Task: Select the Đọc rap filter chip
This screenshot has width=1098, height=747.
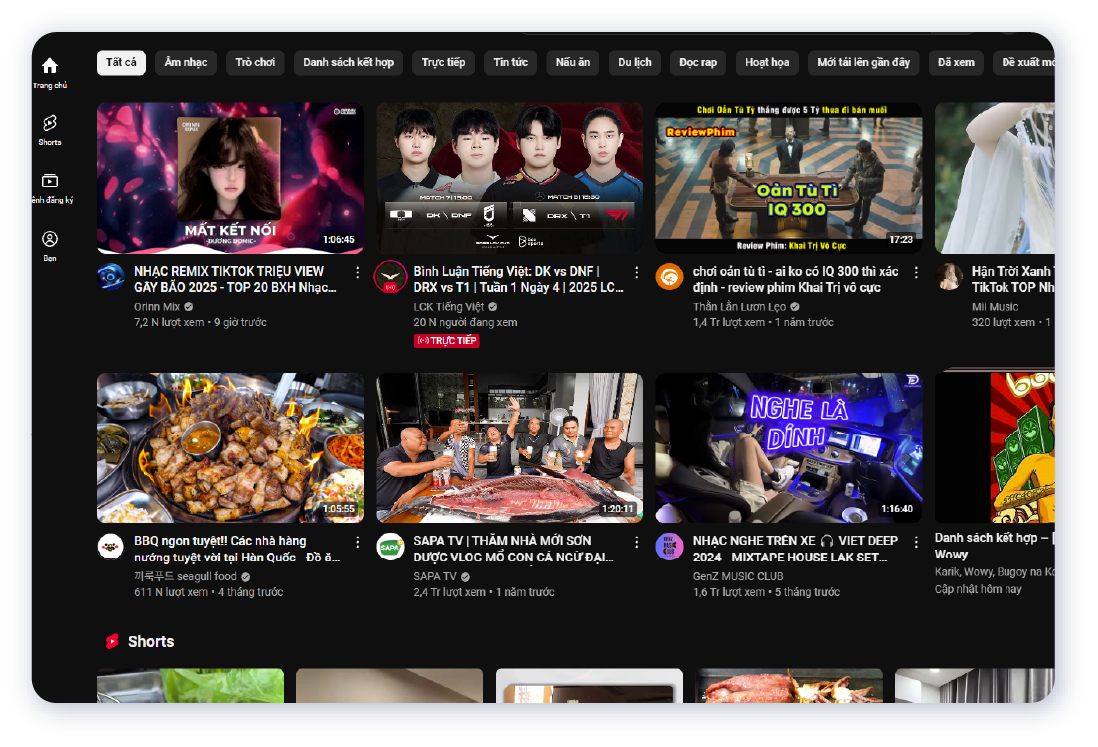Action: [698, 62]
